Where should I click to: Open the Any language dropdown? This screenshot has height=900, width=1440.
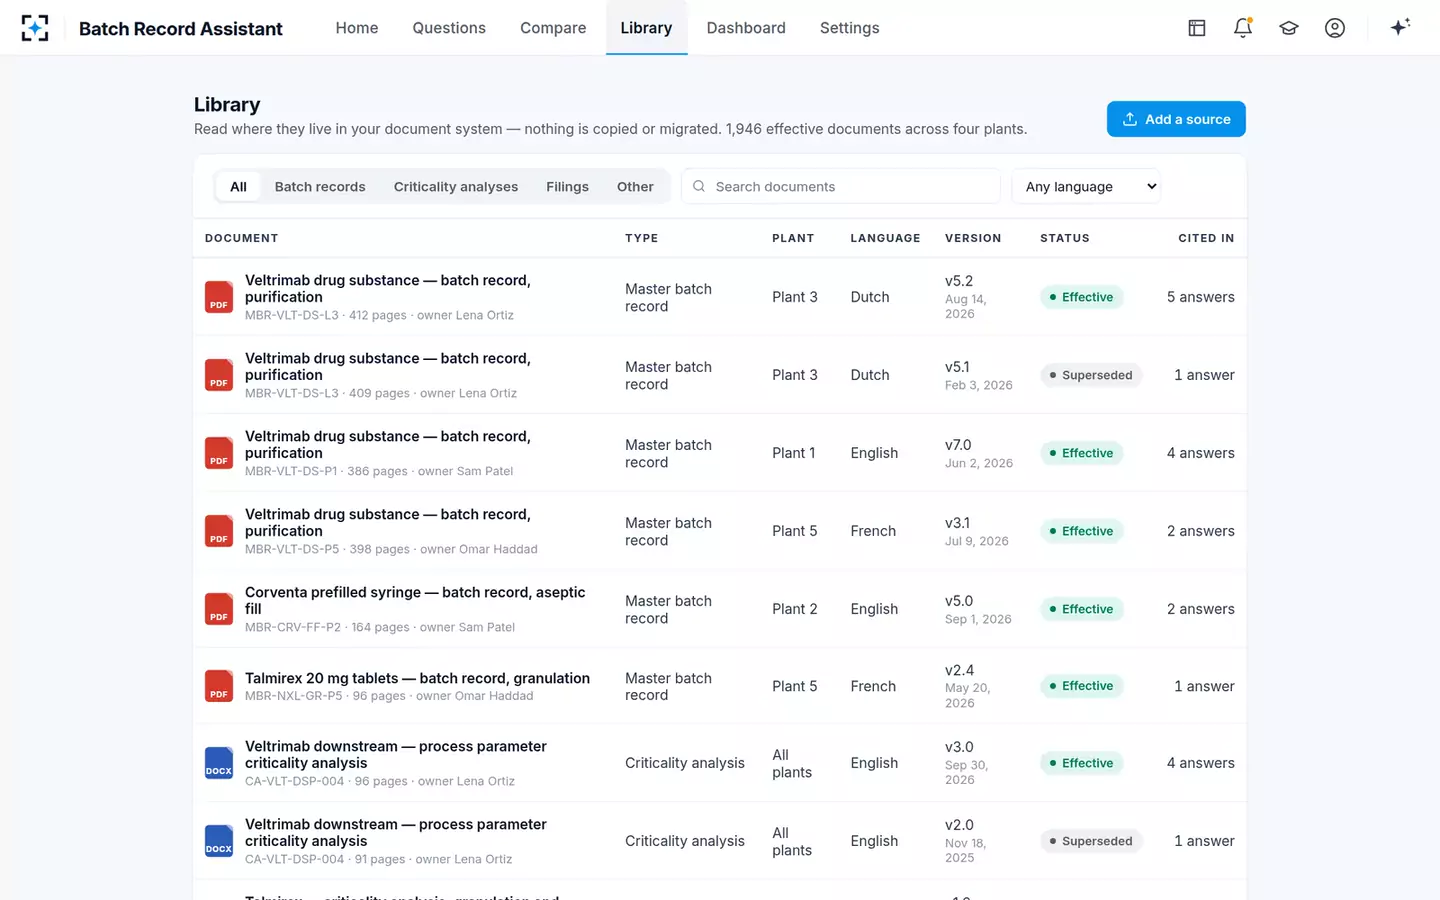[1086, 186]
